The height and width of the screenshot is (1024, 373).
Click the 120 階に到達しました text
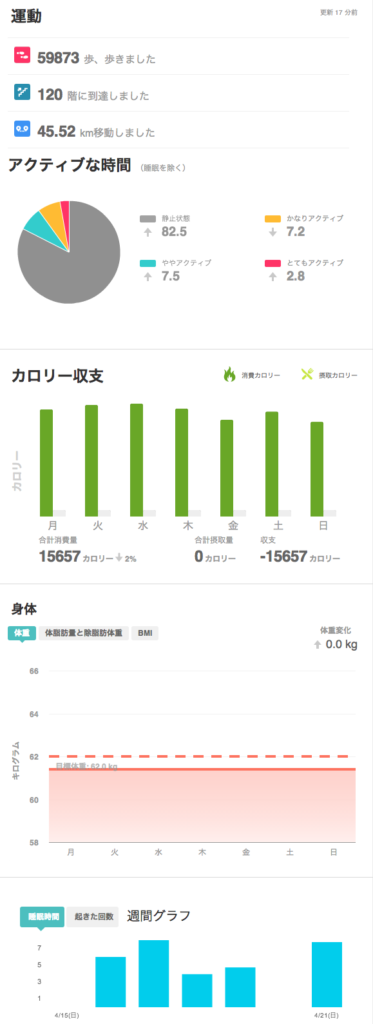coord(93,95)
